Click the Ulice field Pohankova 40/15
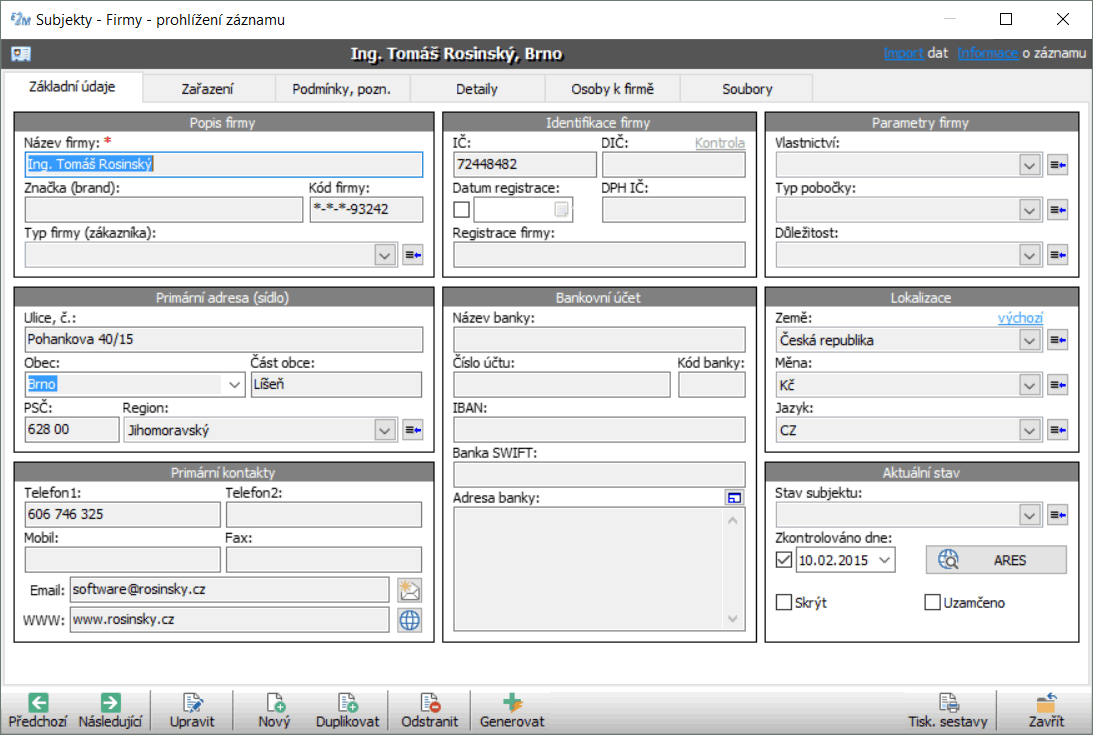 tap(224, 340)
